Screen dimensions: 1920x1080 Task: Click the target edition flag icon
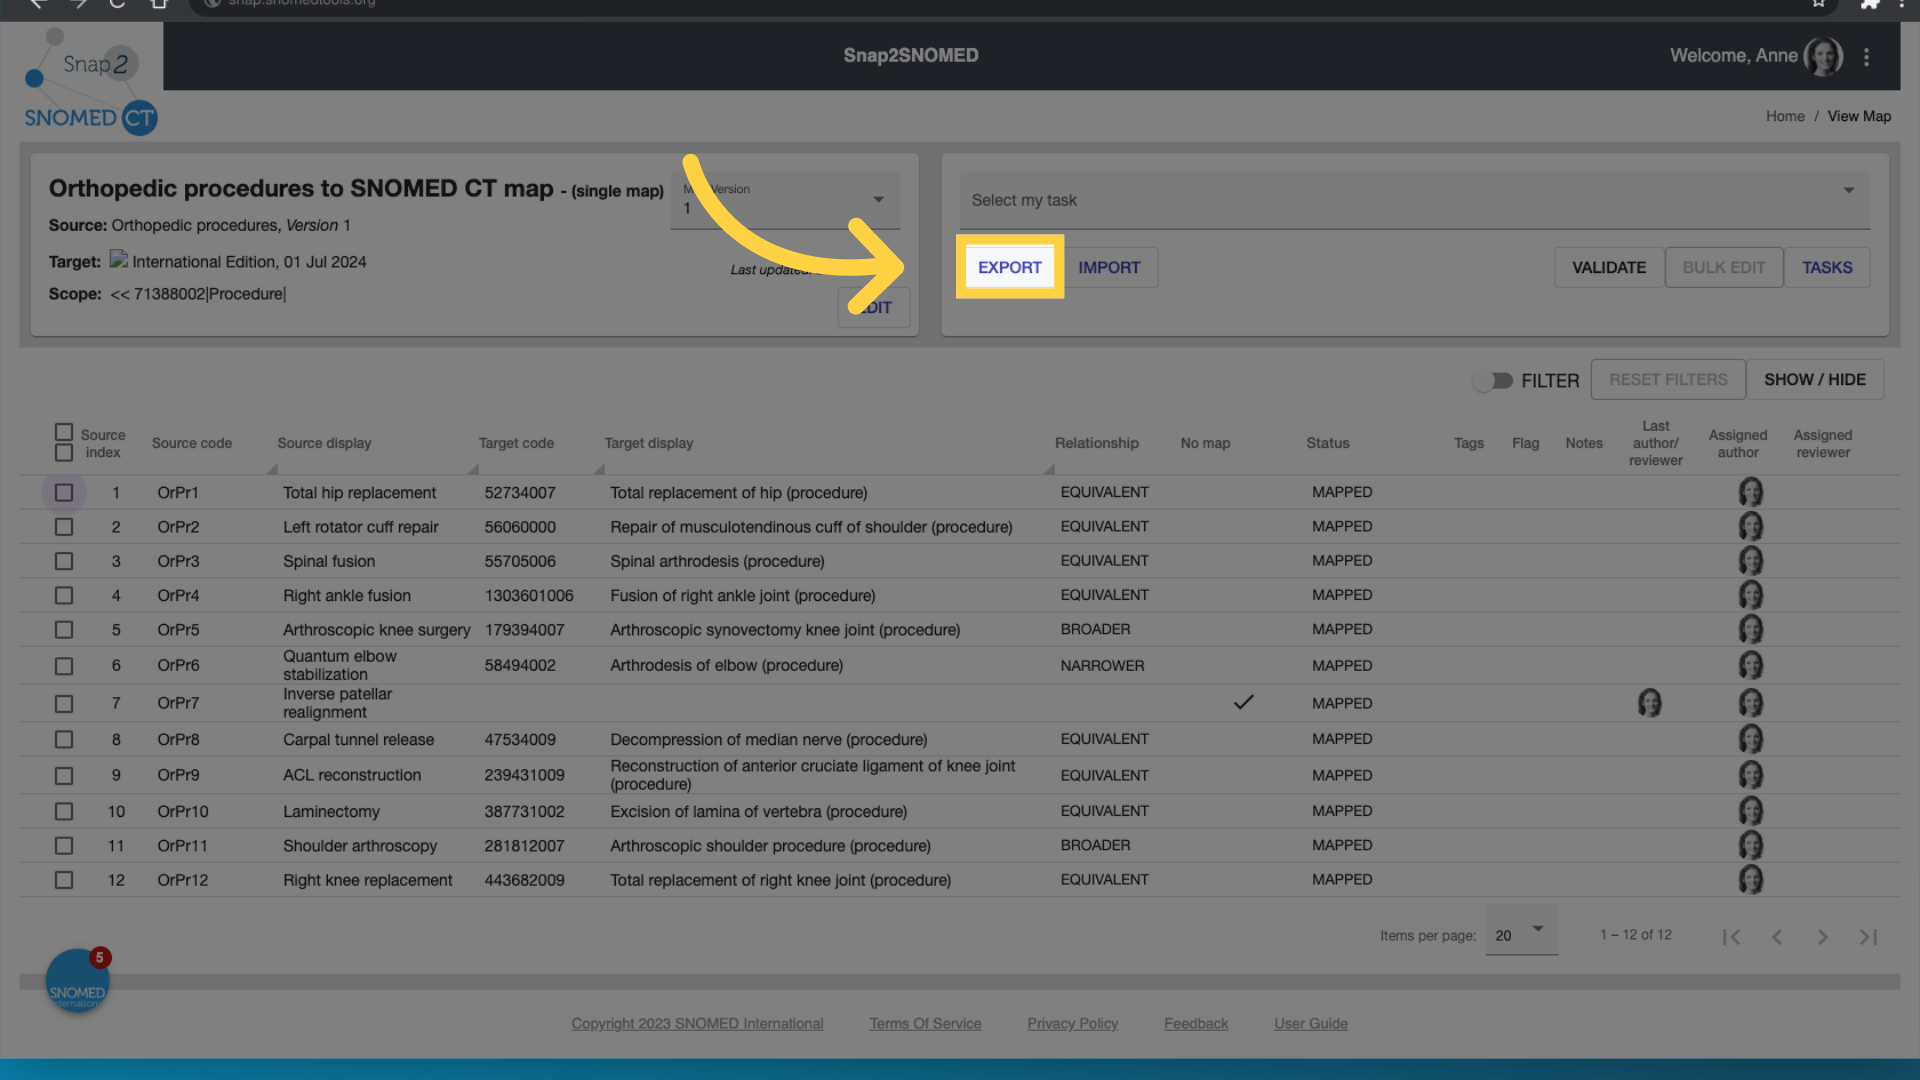tap(119, 260)
